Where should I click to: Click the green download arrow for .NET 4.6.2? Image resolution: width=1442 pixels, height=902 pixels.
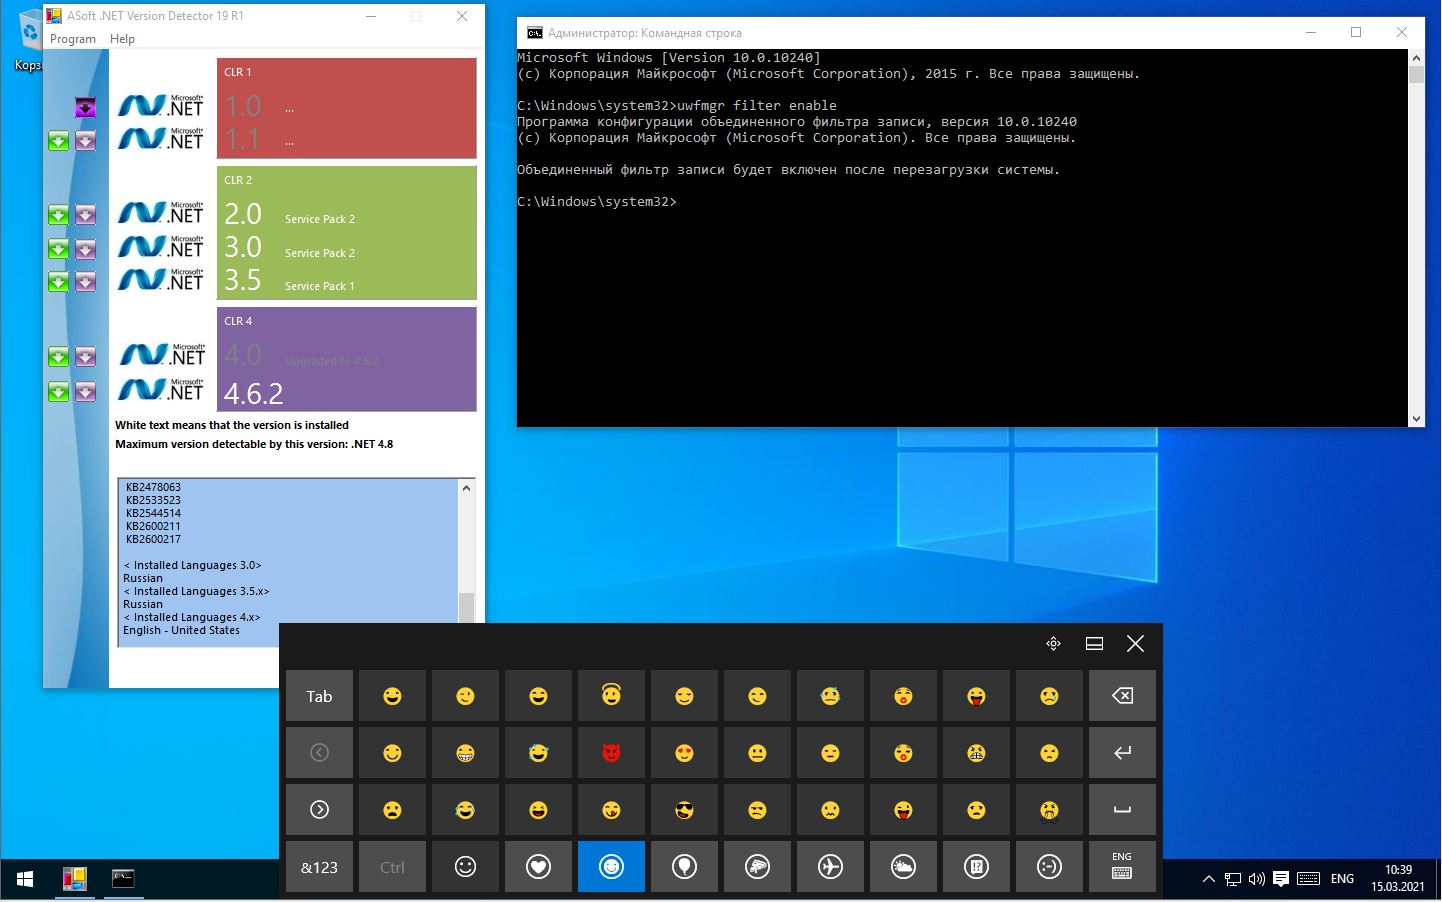[58, 392]
